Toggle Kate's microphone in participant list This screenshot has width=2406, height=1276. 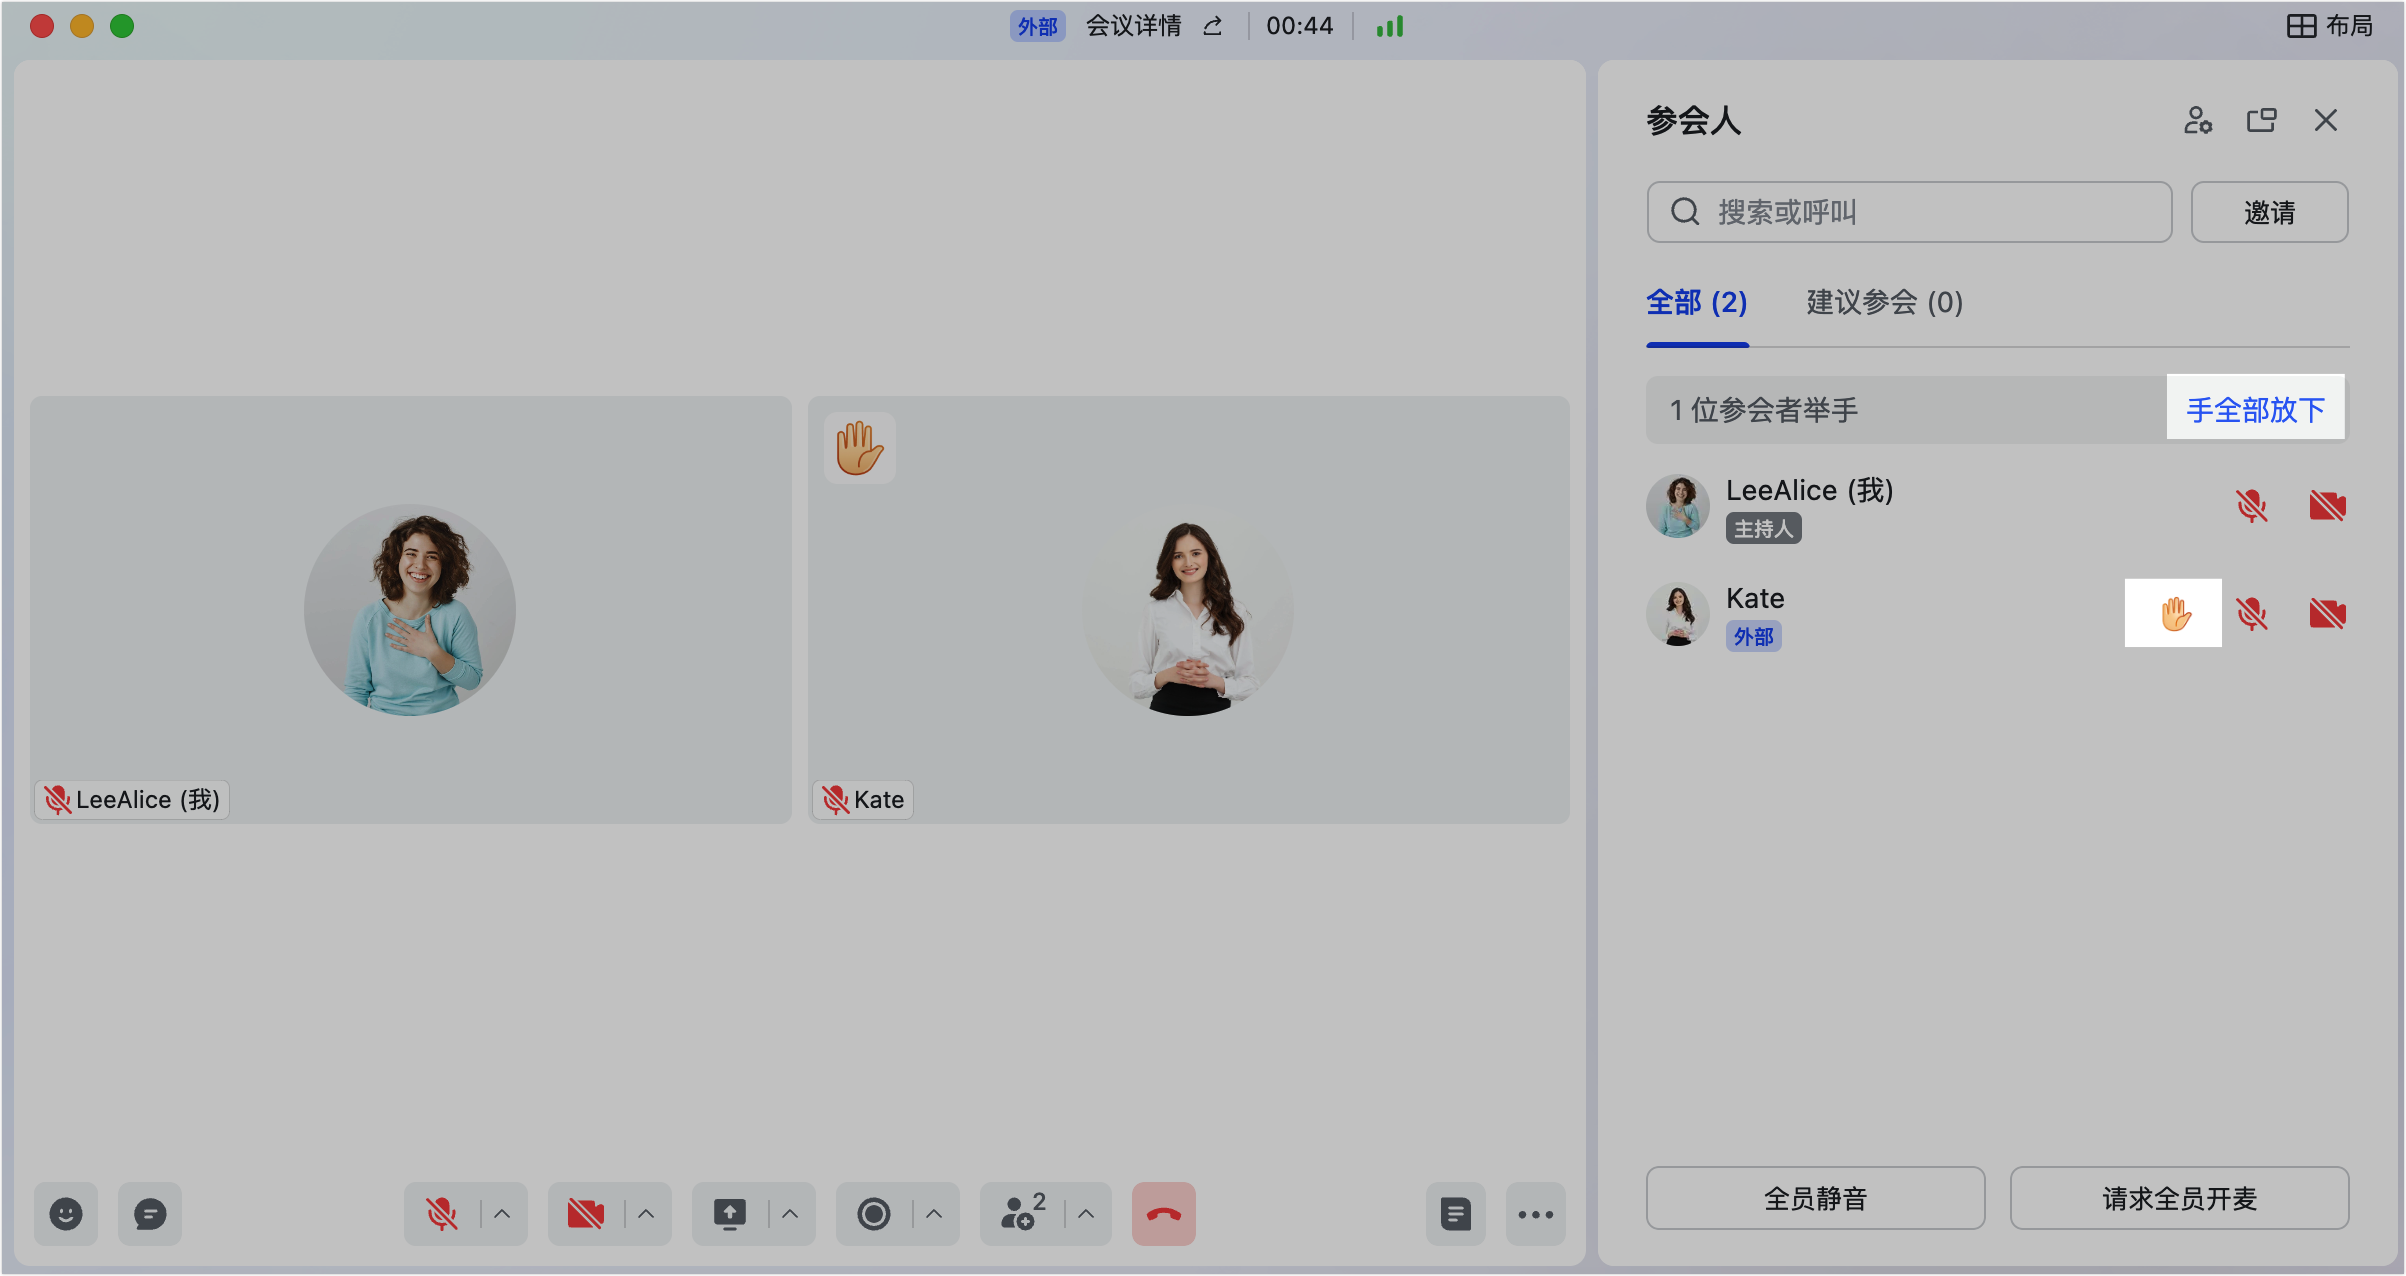point(2252,613)
